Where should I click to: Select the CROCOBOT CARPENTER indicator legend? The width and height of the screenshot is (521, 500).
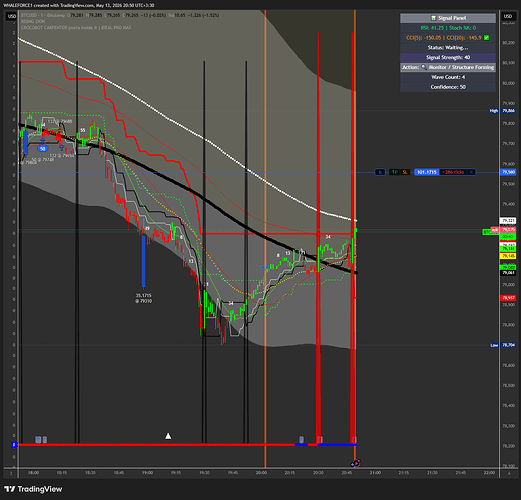coord(76,28)
